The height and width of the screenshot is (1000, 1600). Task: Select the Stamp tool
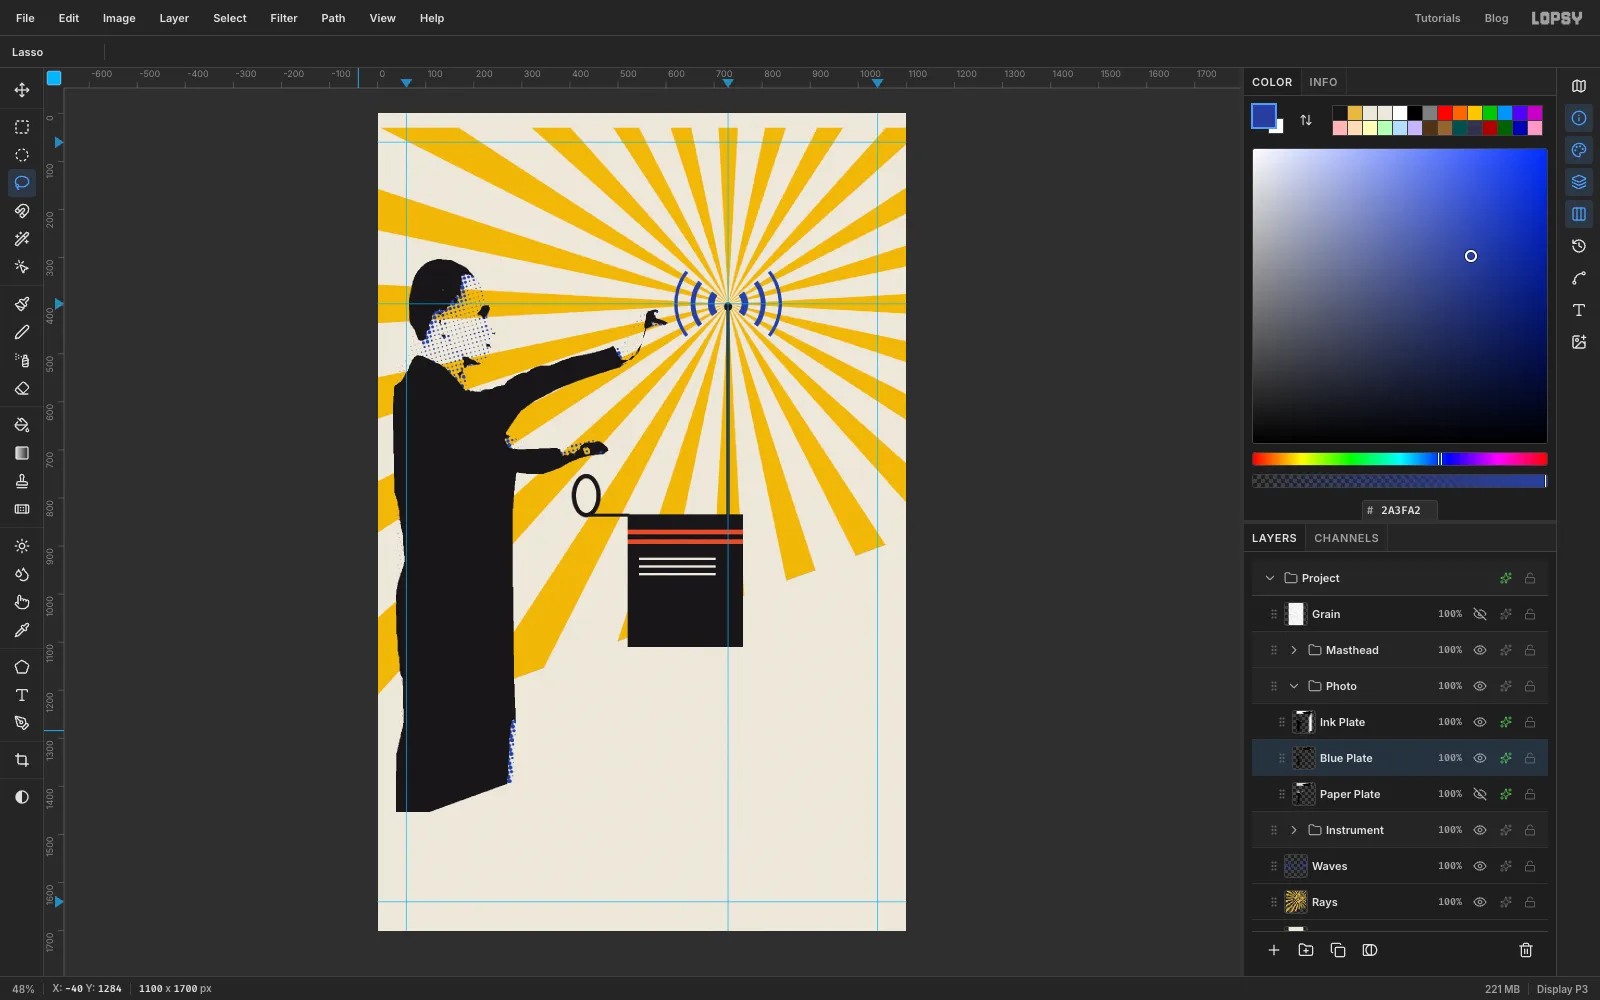[x=22, y=481]
